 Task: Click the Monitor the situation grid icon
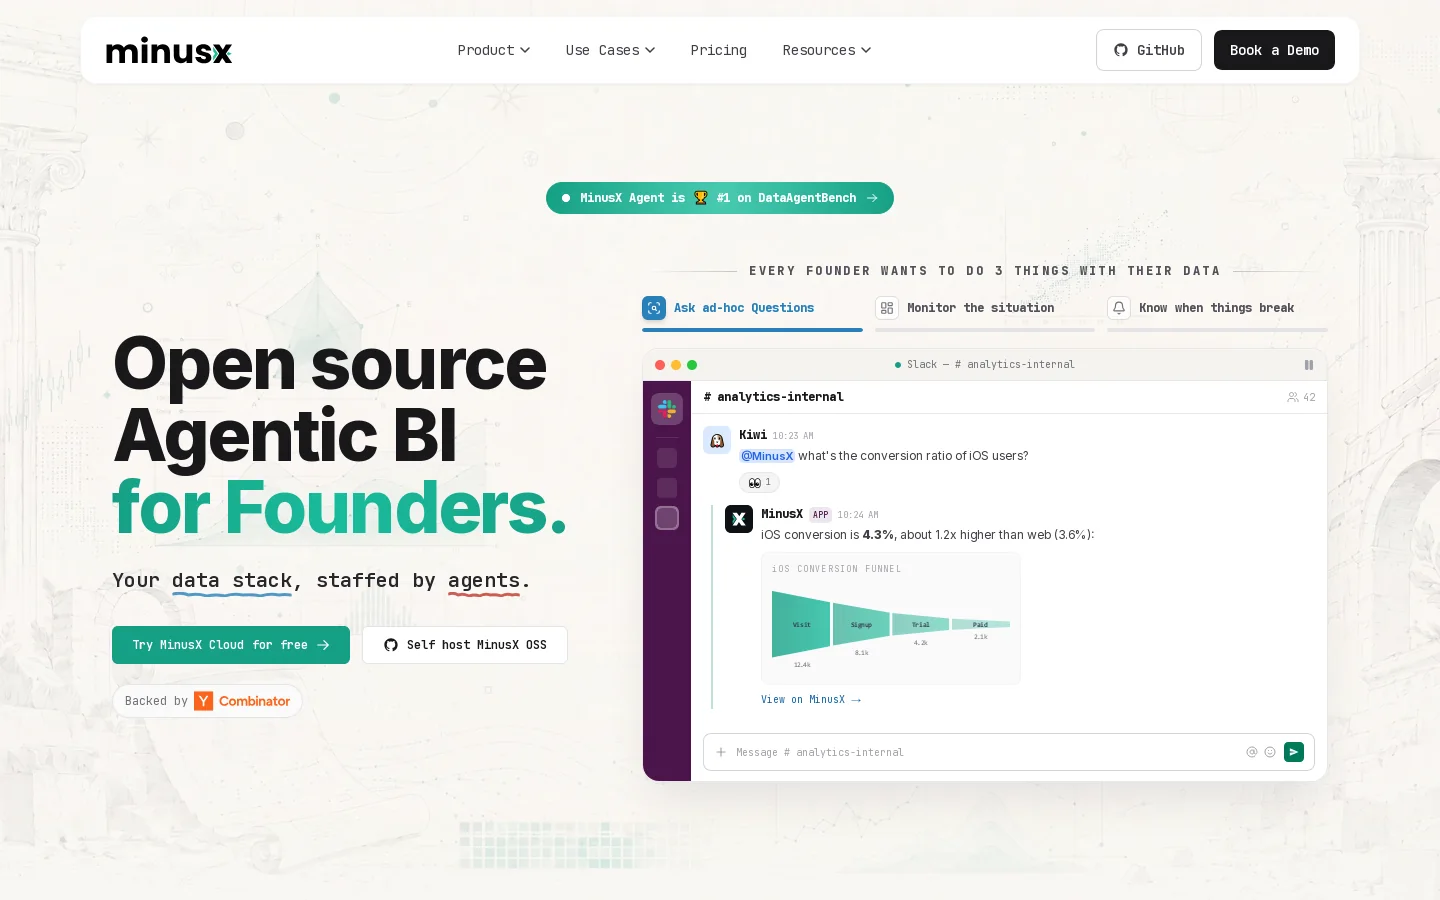tap(887, 308)
